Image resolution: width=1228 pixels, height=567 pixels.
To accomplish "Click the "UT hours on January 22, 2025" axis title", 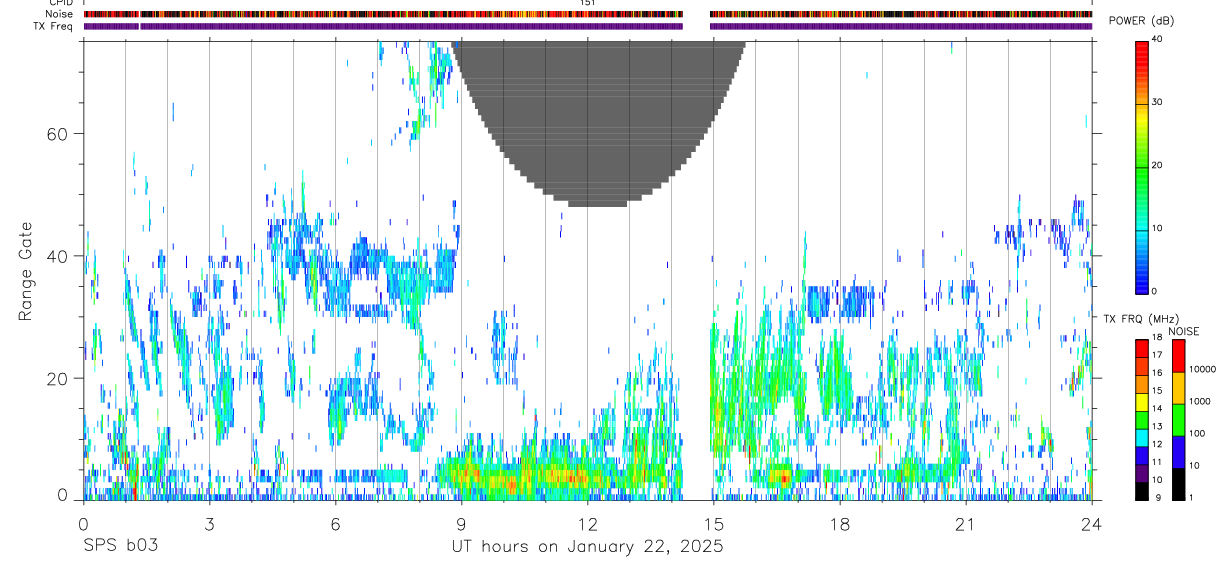I will tap(586, 546).
